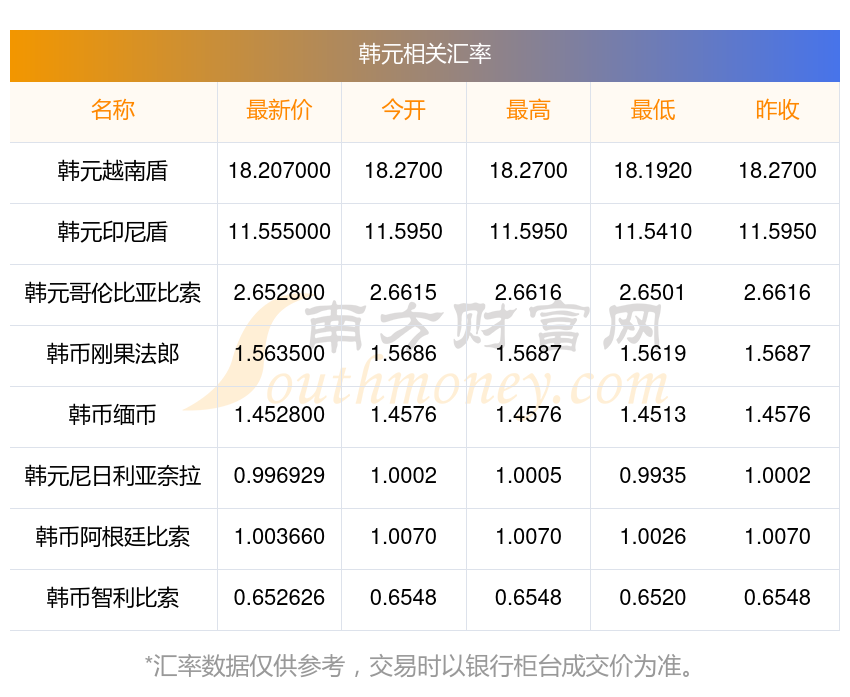Click the 韩币缅币 row name

(113, 415)
